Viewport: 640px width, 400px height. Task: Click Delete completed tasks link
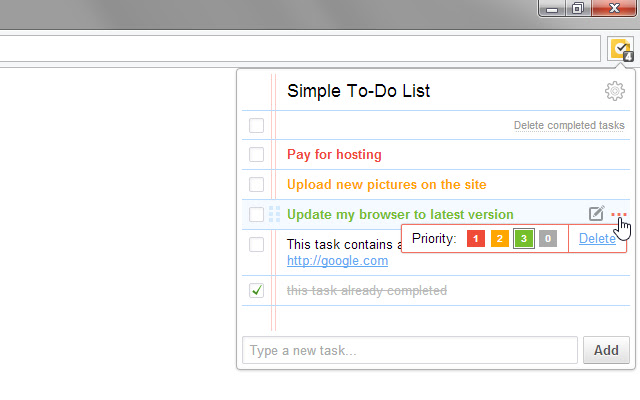tap(569, 126)
